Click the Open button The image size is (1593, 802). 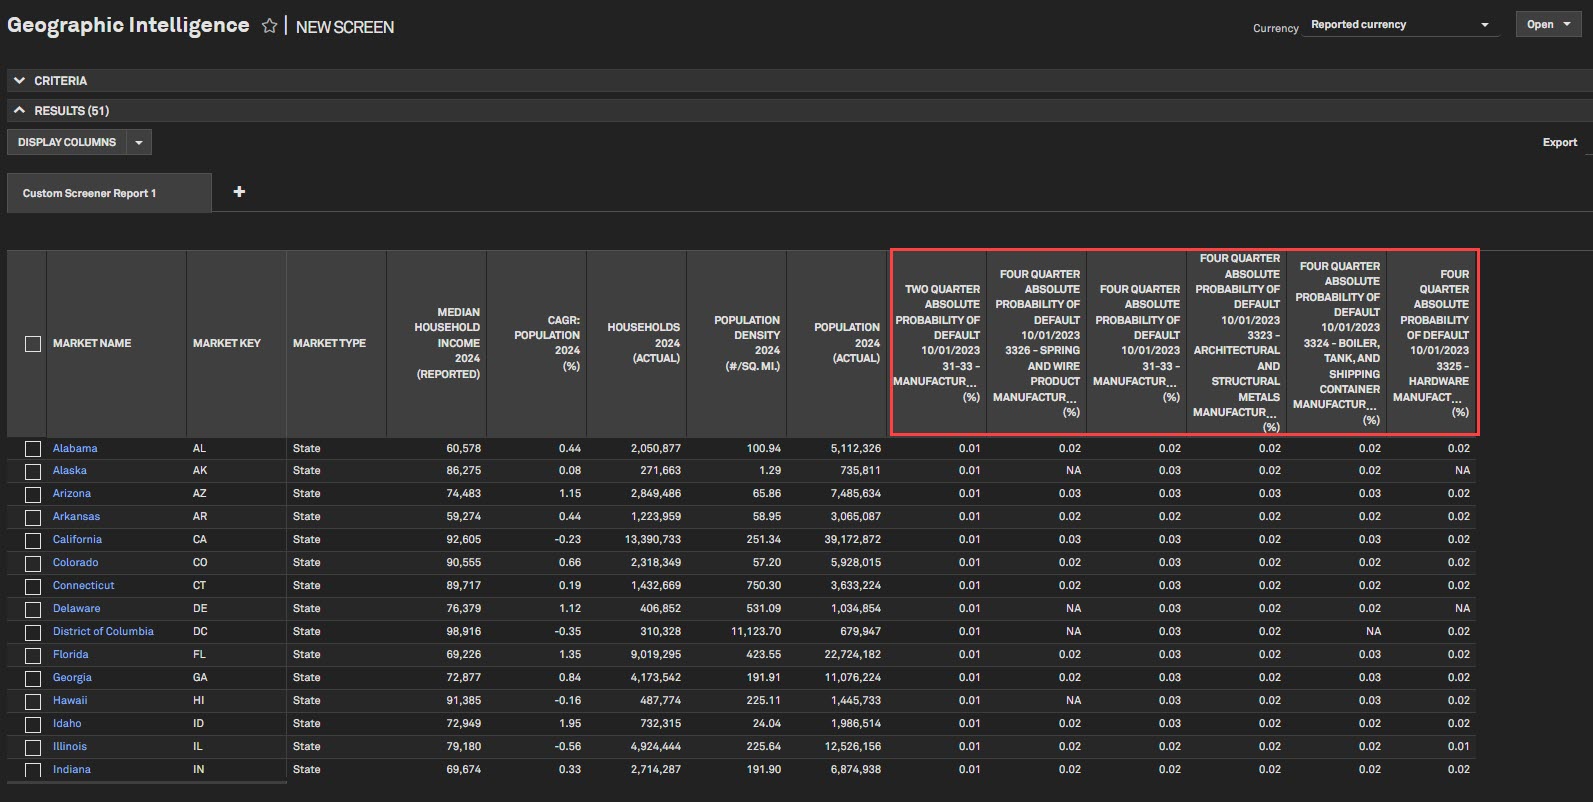tap(1547, 25)
